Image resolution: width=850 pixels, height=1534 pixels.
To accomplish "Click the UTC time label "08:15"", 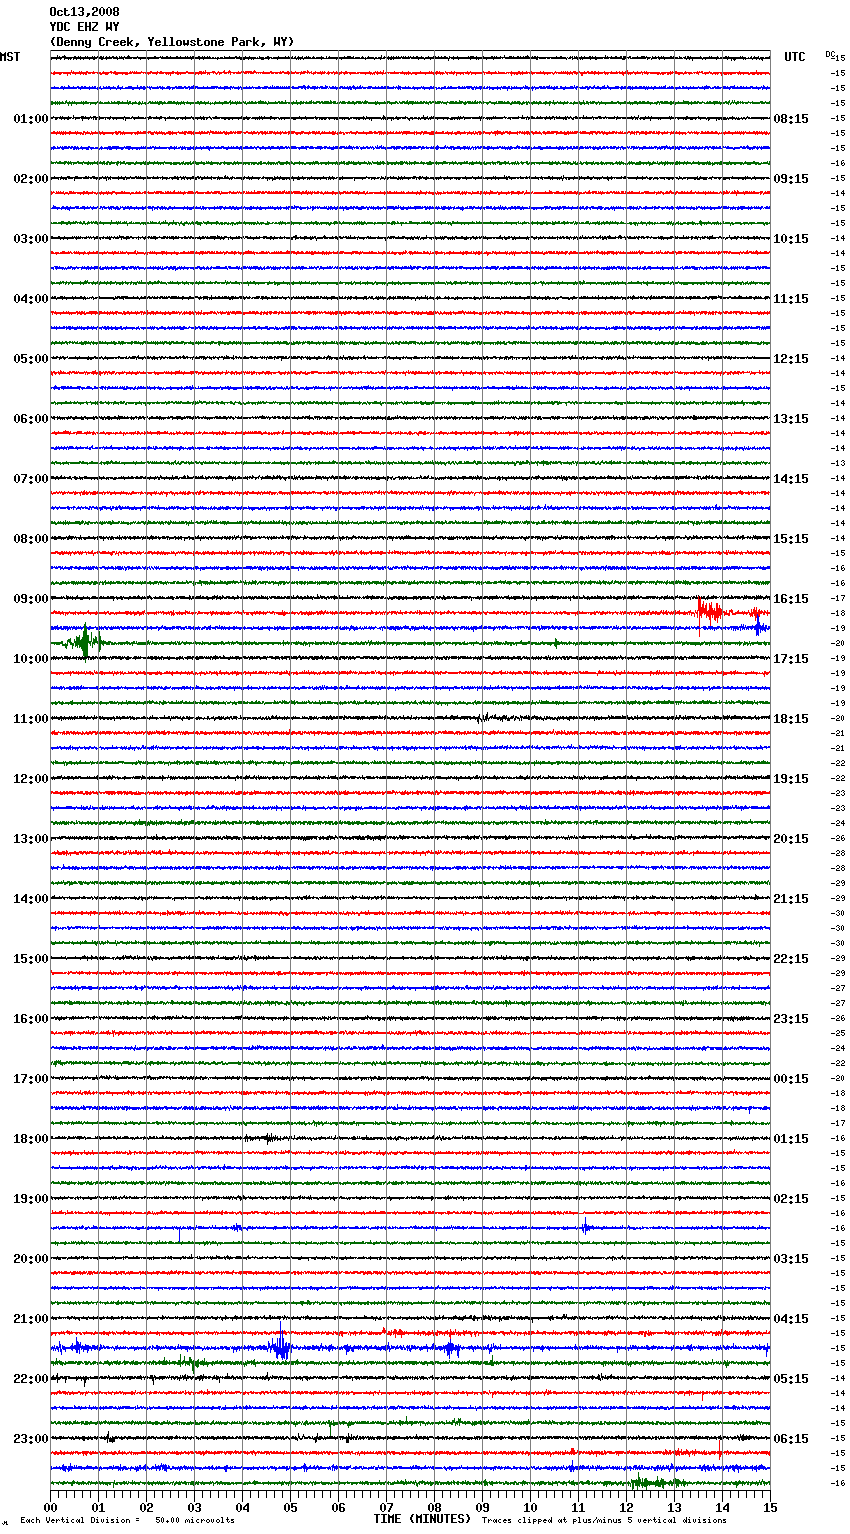I will [x=791, y=119].
